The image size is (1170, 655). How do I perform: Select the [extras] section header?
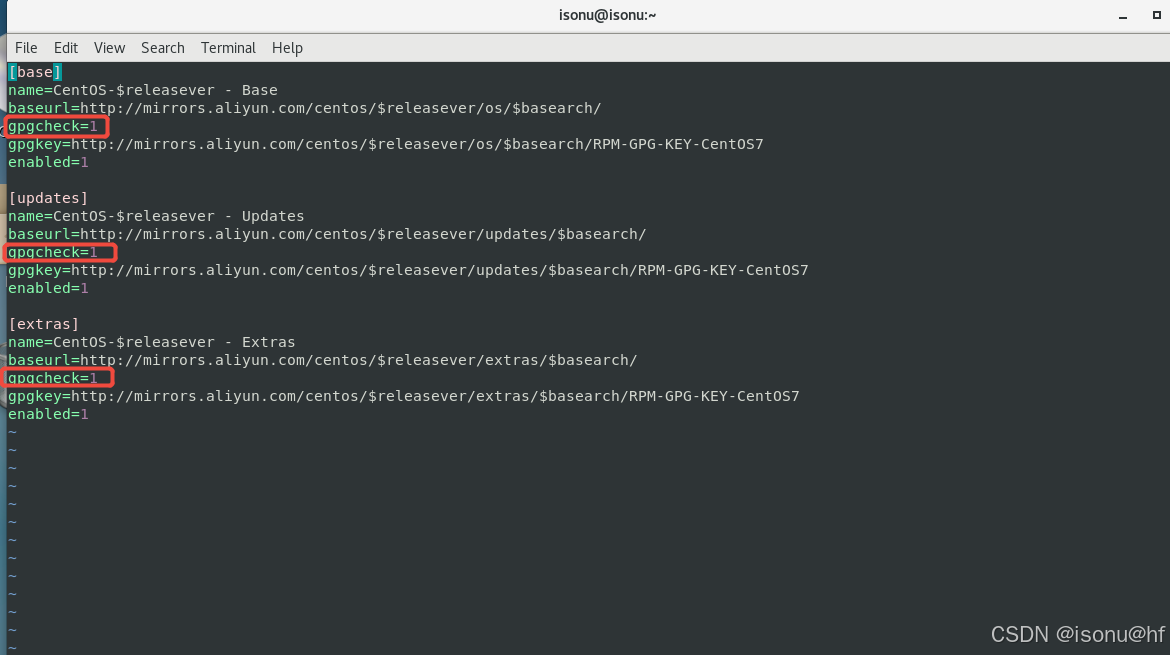tap(44, 323)
